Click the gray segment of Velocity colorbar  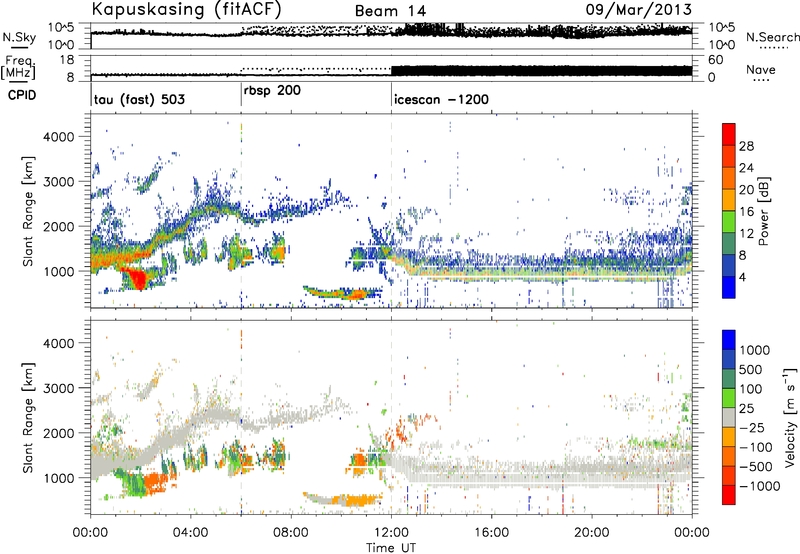click(x=729, y=417)
